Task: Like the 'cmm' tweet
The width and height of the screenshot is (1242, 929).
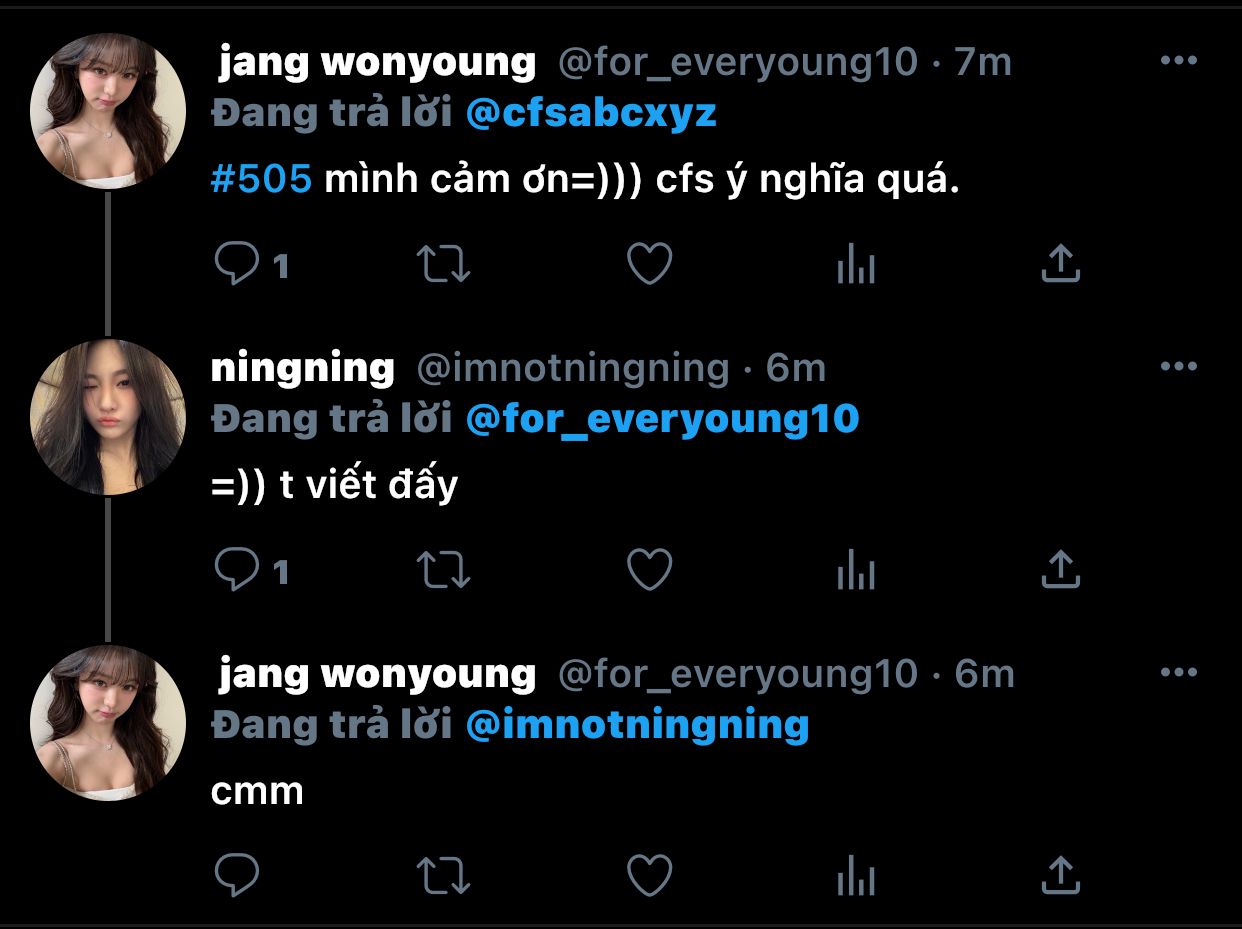Action: [x=649, y=877]
